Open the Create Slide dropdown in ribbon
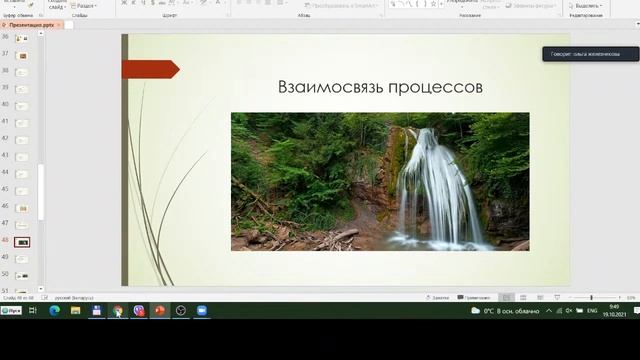The height and width of the screenshot is (360, 640). (x=57, y=6)
